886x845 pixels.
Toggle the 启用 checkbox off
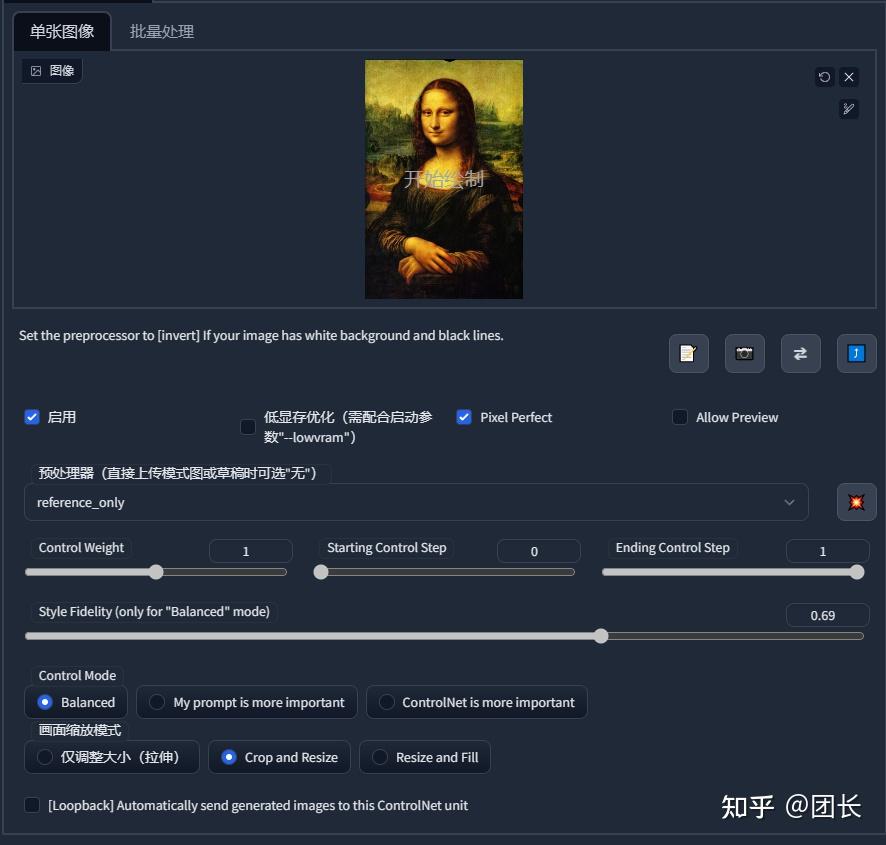pyautogui.click(x=31, y=418)
